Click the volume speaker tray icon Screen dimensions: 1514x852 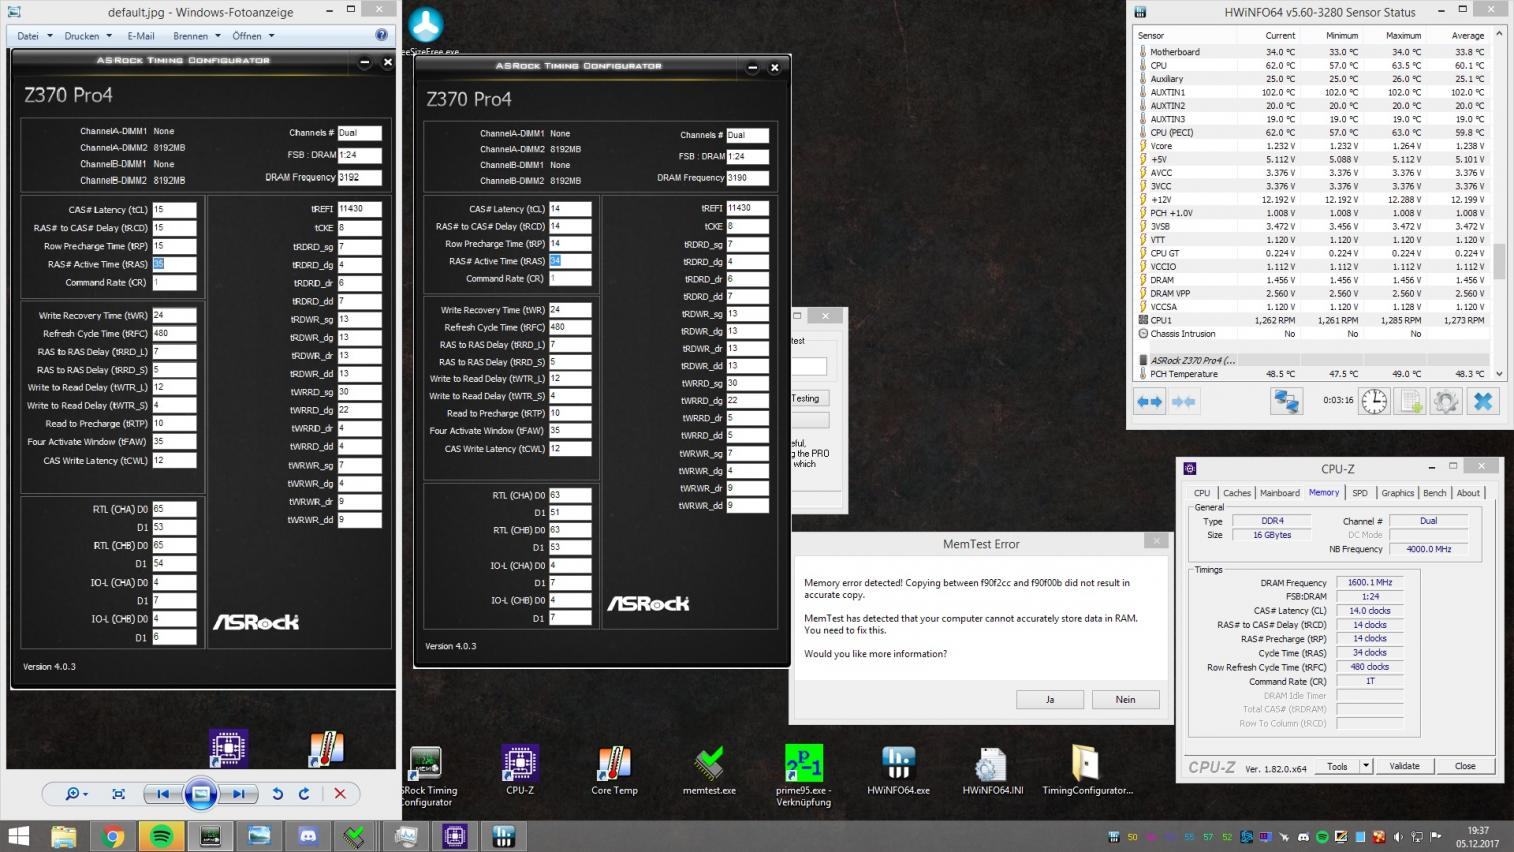pyautogui.click(x=1398, y=837)
